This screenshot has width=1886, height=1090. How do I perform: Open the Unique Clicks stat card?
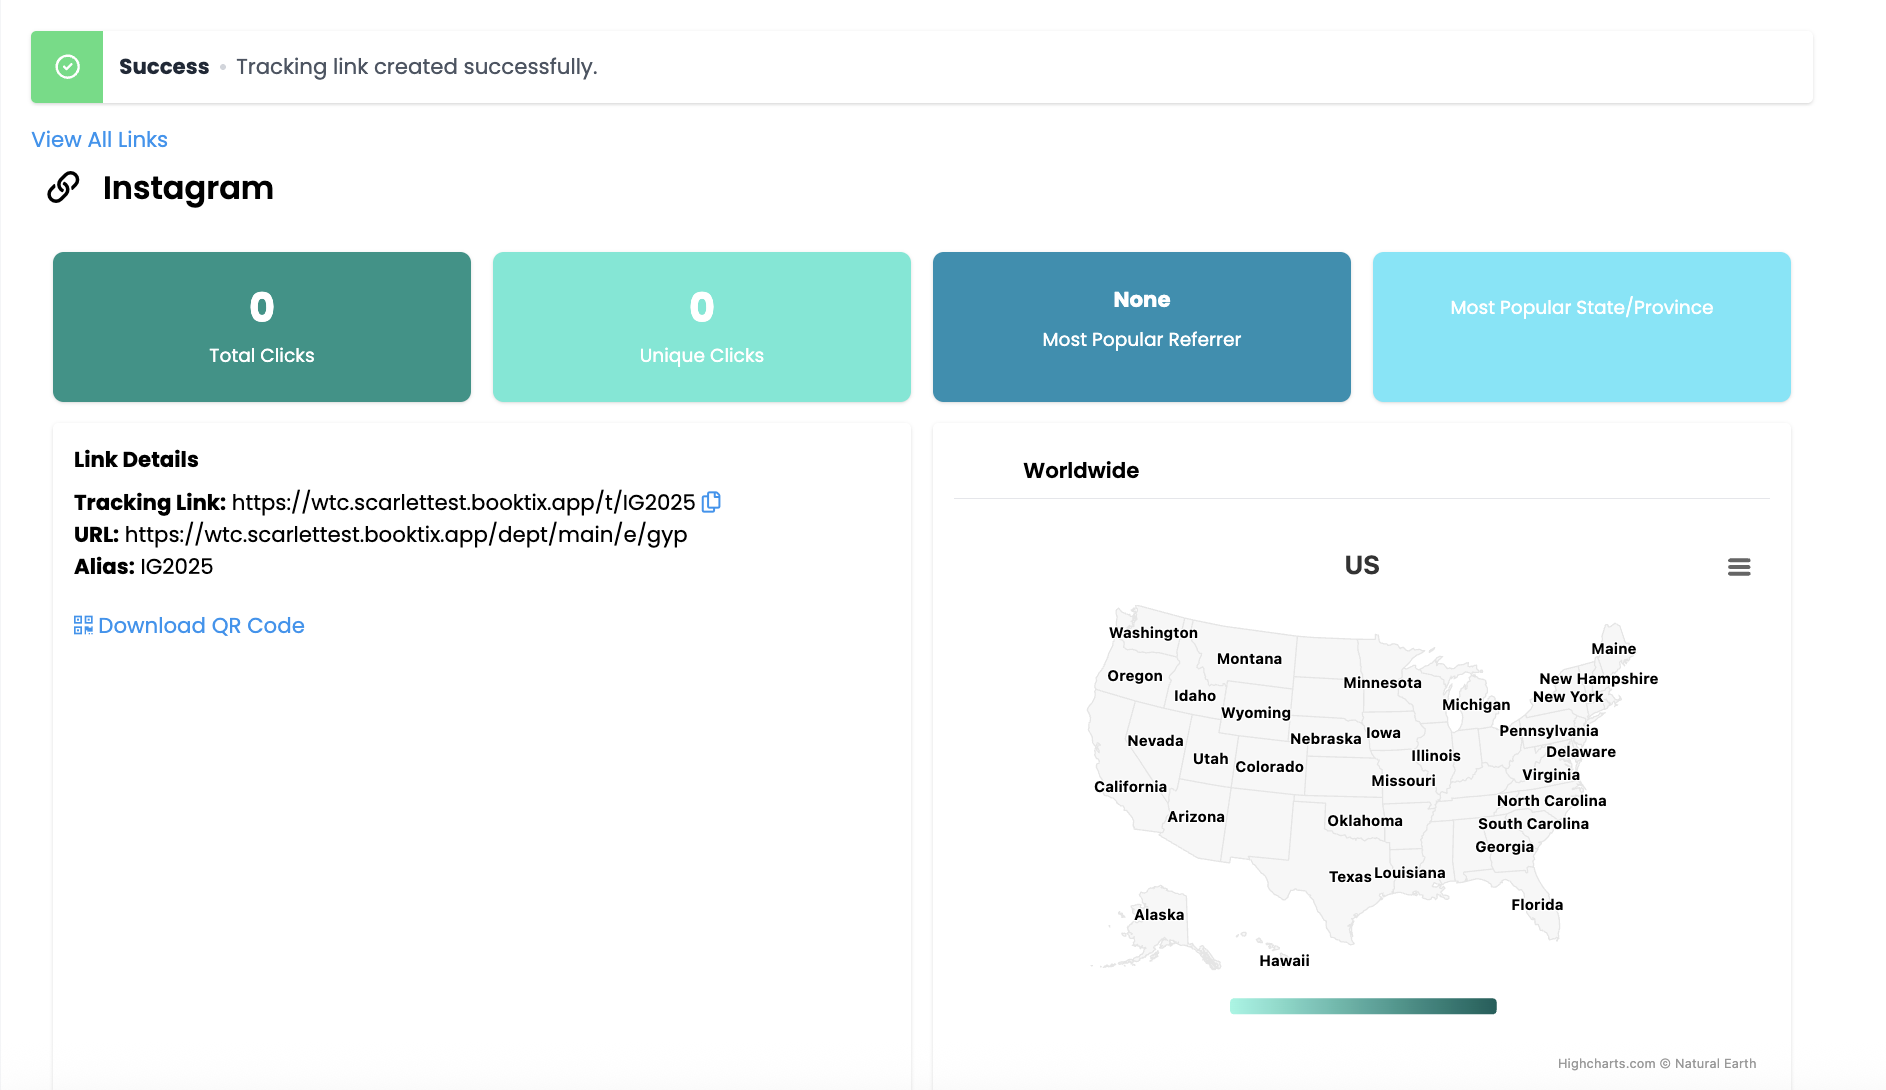coord(702,327)
